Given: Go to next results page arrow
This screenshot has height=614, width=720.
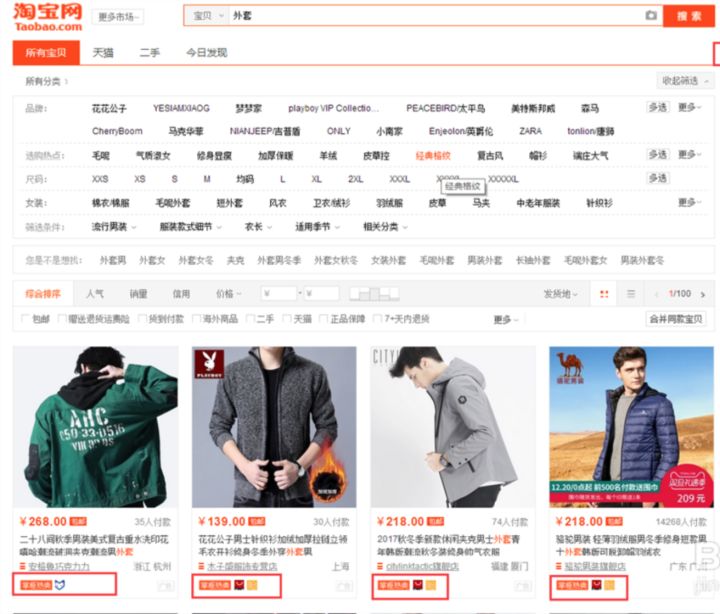Looking at the screenshot, I should click(703, 294).
